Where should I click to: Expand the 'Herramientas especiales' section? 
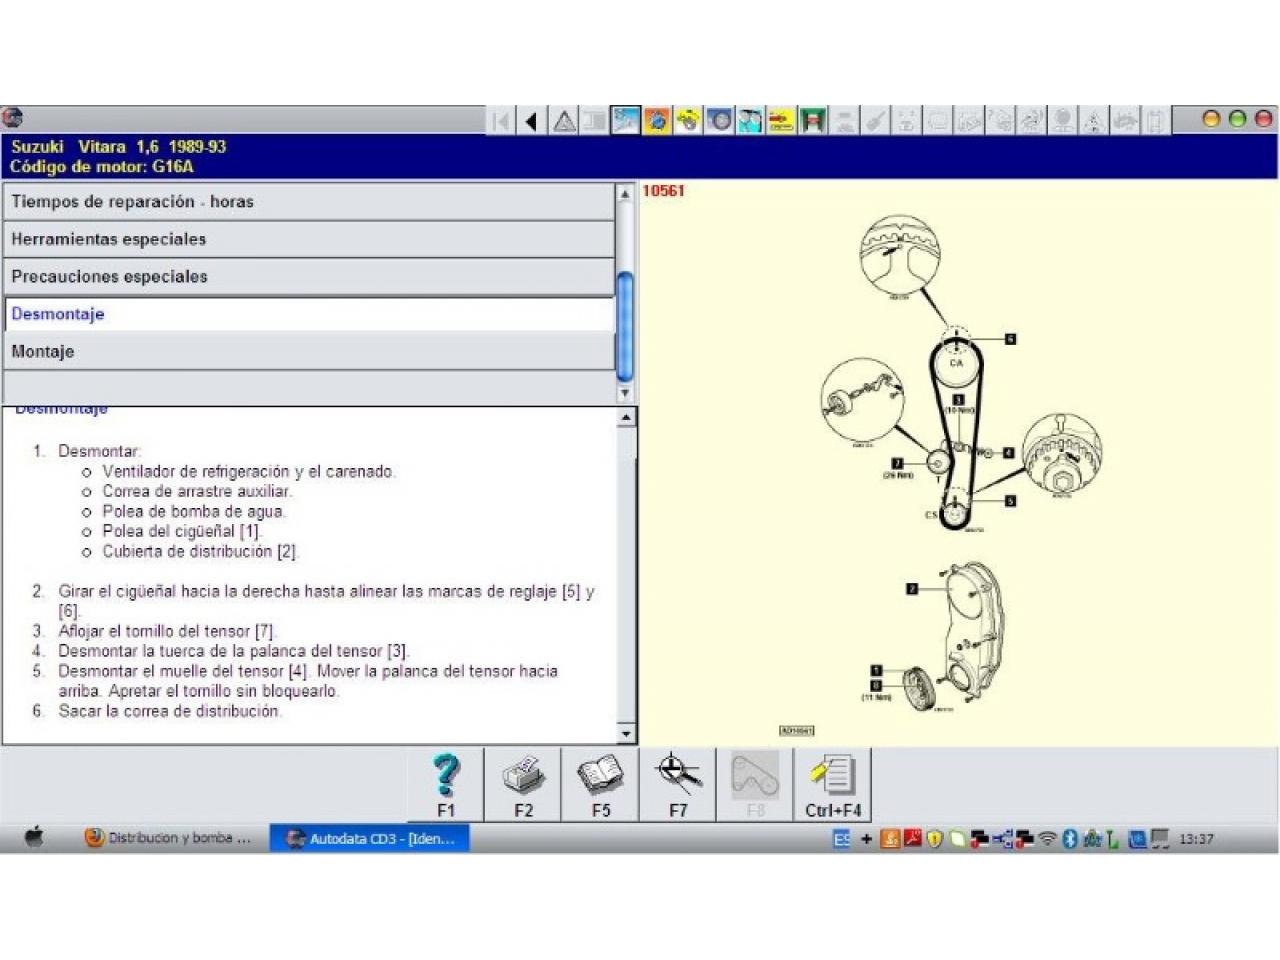point(309,239)
